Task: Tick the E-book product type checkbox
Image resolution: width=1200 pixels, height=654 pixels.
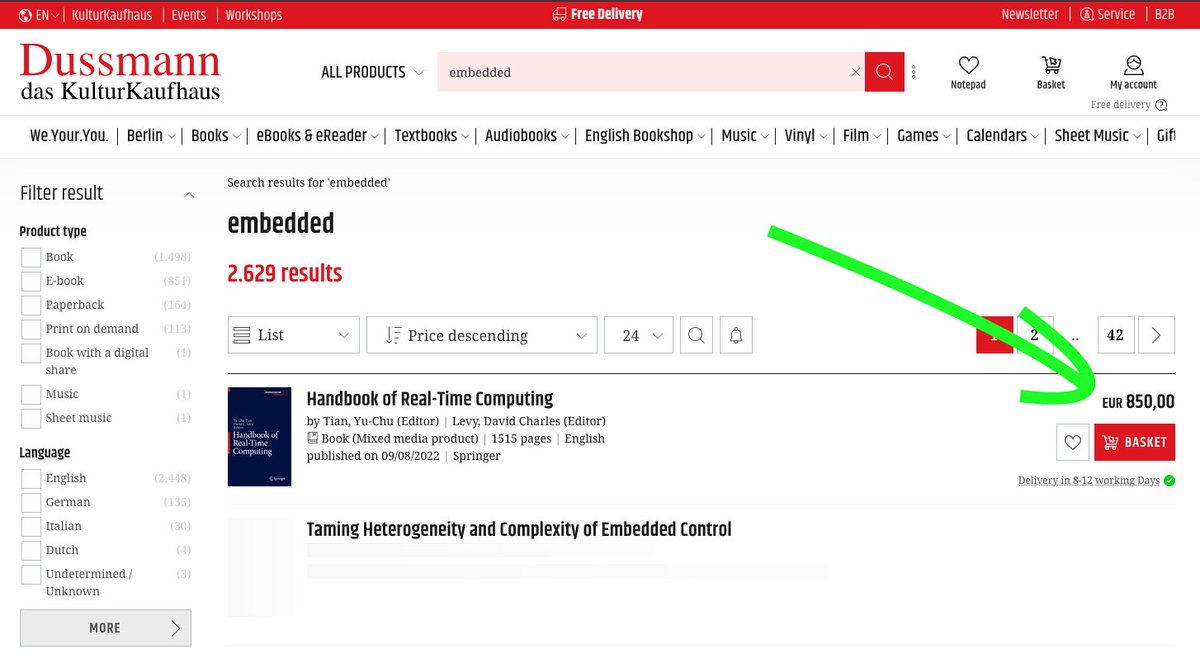Action: click(31, 281)
